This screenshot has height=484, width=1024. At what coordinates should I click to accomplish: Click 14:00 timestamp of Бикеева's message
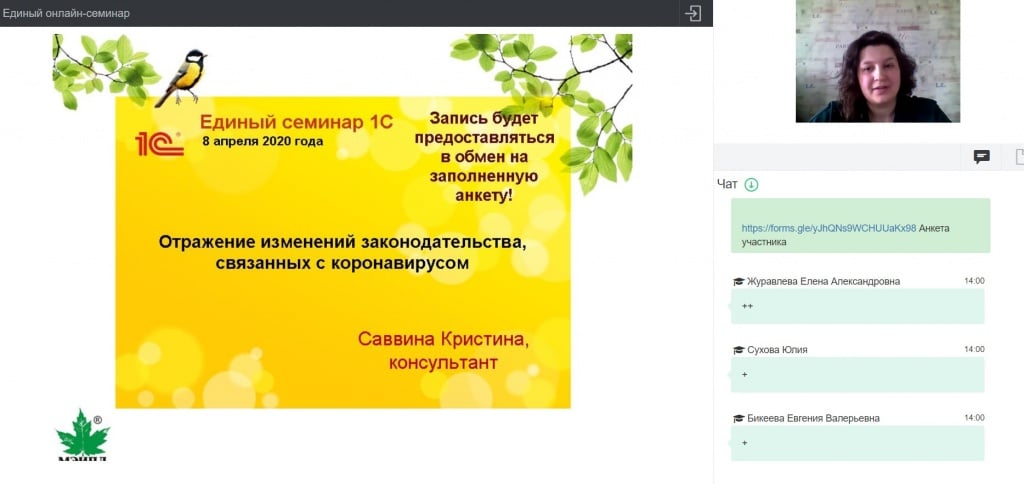click(974, 418)
